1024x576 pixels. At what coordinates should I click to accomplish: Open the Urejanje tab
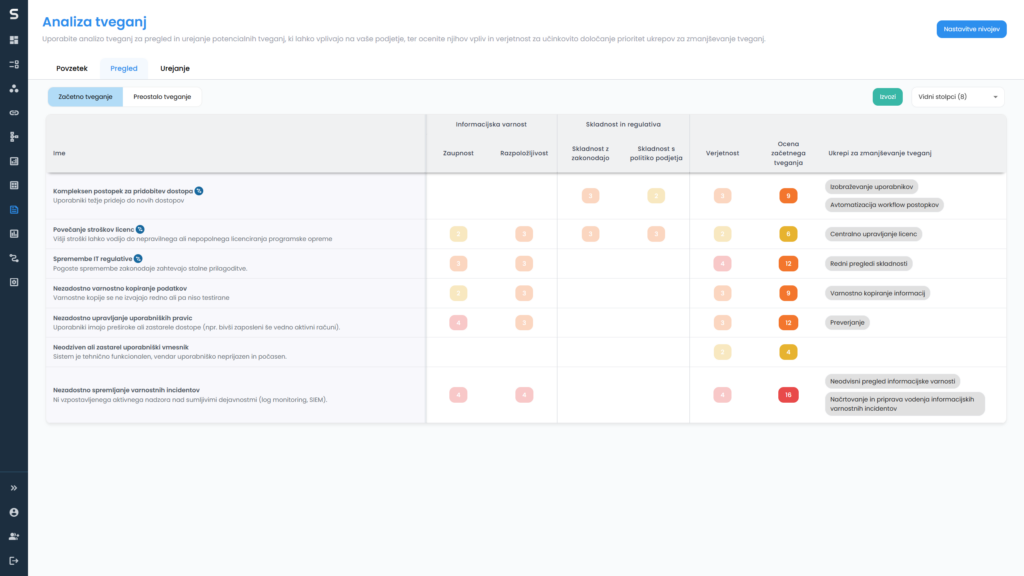(175, 68)
